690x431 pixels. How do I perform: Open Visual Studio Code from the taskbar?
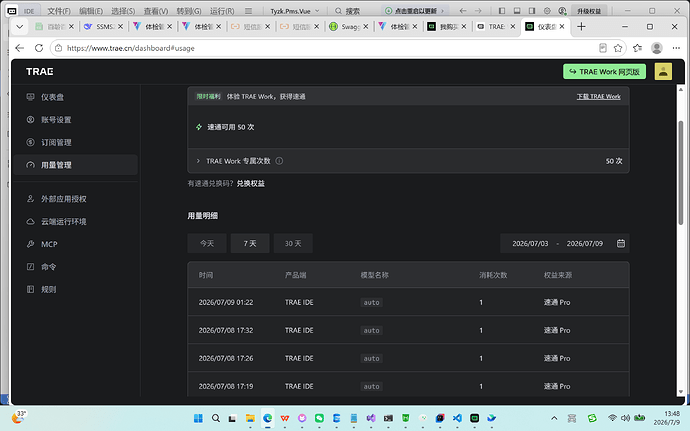[457, 418]
